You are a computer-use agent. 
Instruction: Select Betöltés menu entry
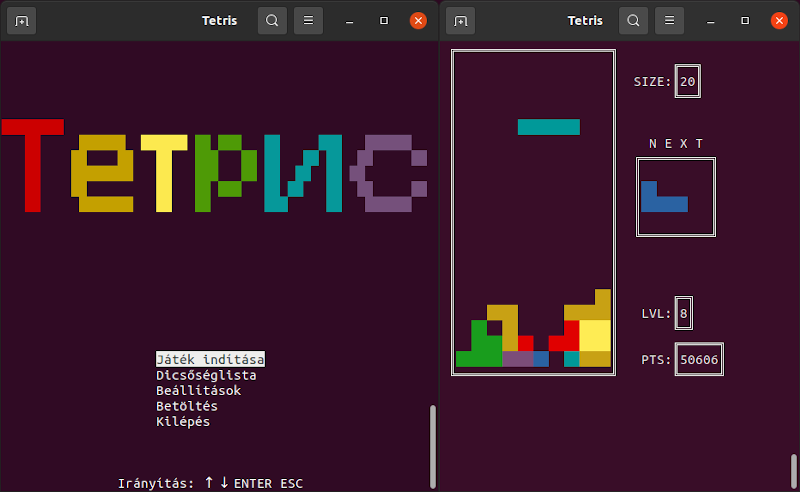[x=187, y=406]
